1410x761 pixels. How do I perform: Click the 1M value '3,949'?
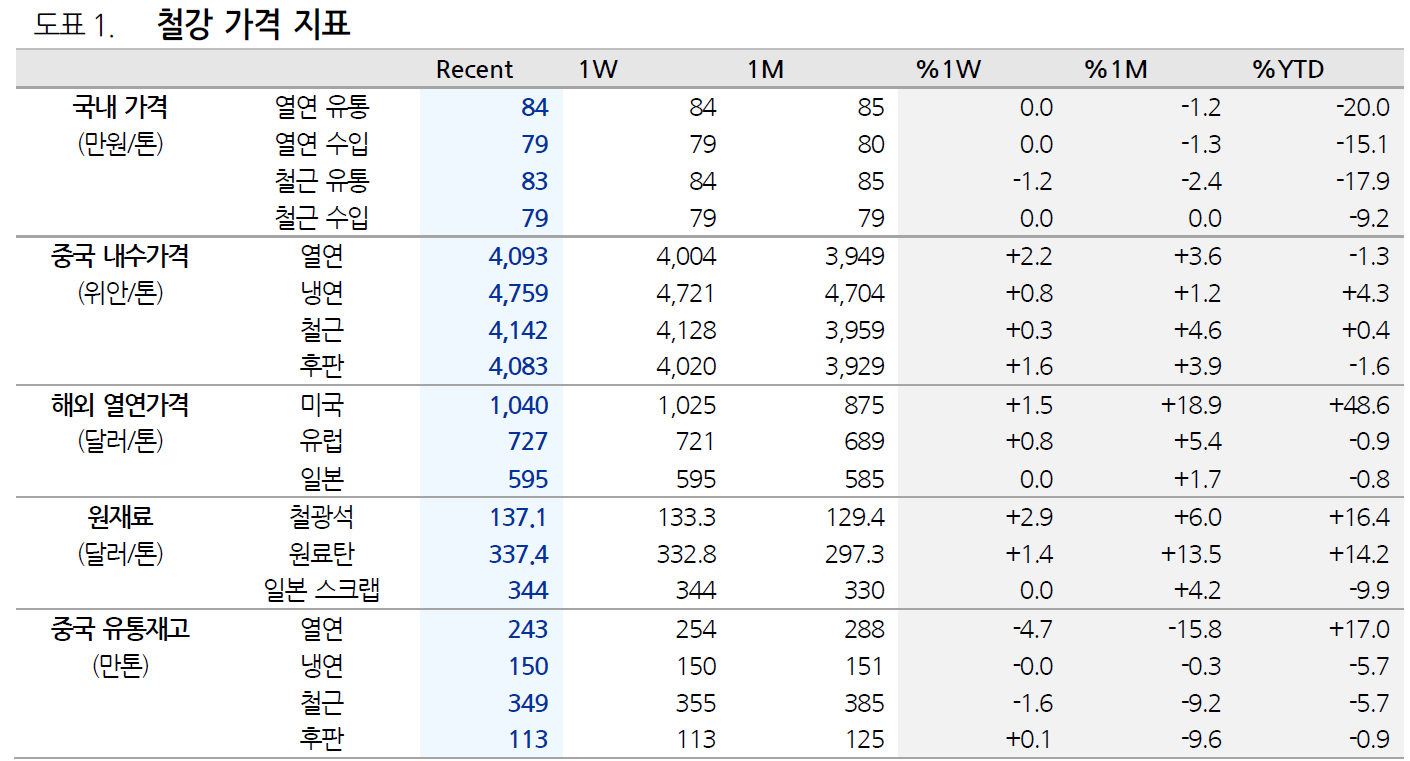(855, 257)
